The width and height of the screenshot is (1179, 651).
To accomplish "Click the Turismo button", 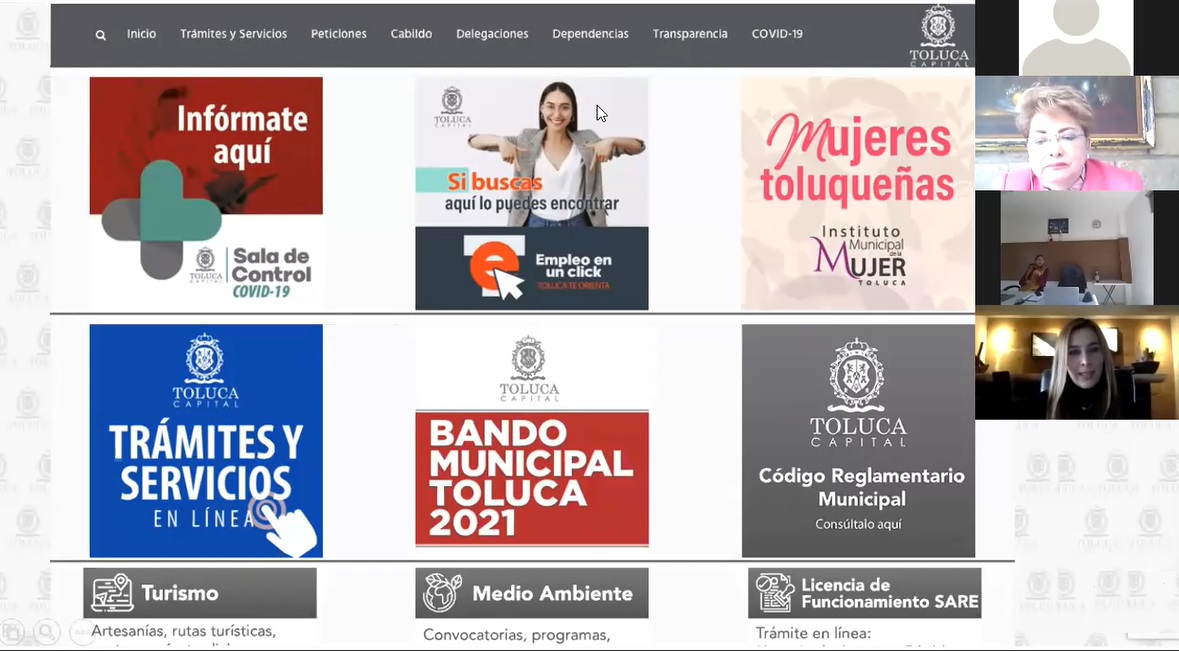I will point(200,593).
